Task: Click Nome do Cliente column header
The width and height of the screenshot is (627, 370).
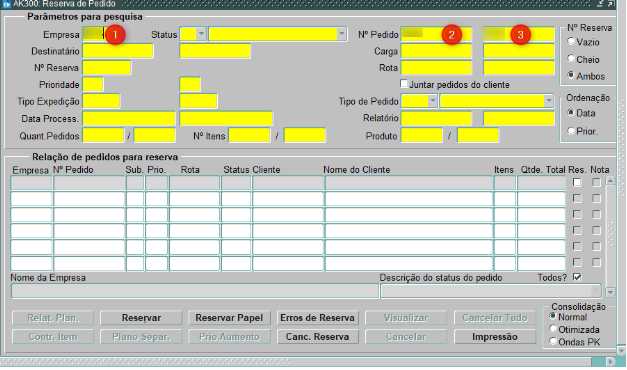Action: (357, 170)
